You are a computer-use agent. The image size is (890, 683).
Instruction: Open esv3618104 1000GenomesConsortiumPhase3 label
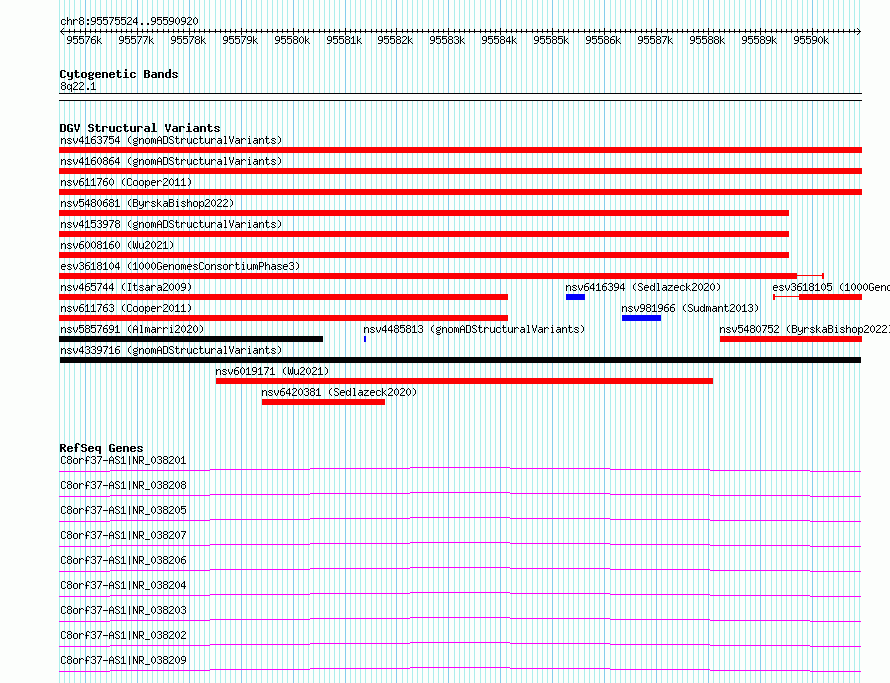(180, 266)
